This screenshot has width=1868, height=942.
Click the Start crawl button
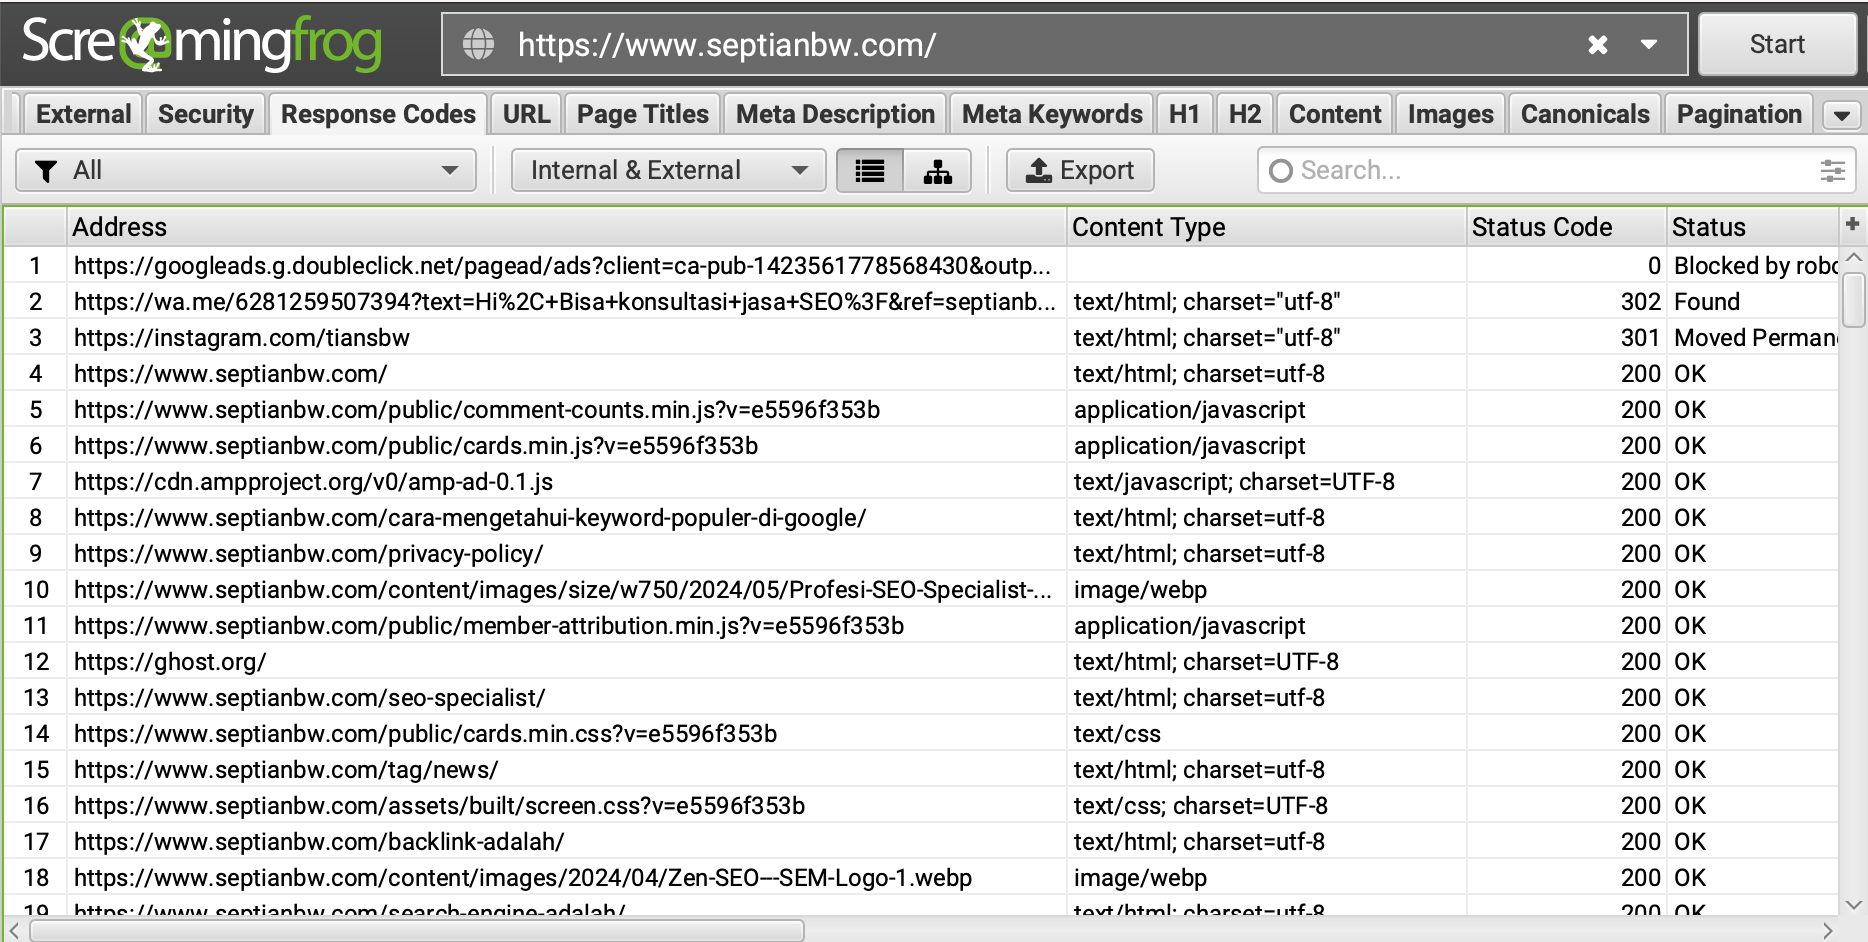(x=1777, y=44)
